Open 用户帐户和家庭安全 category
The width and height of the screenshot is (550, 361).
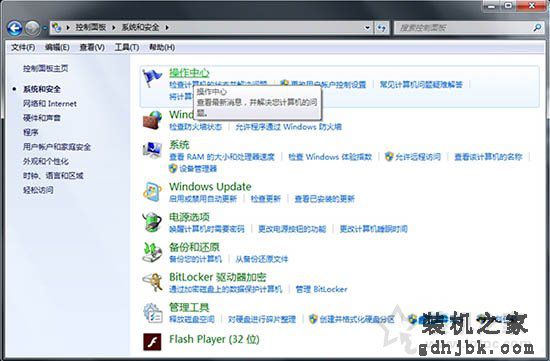pyautogui.click(x=57, y=147)
